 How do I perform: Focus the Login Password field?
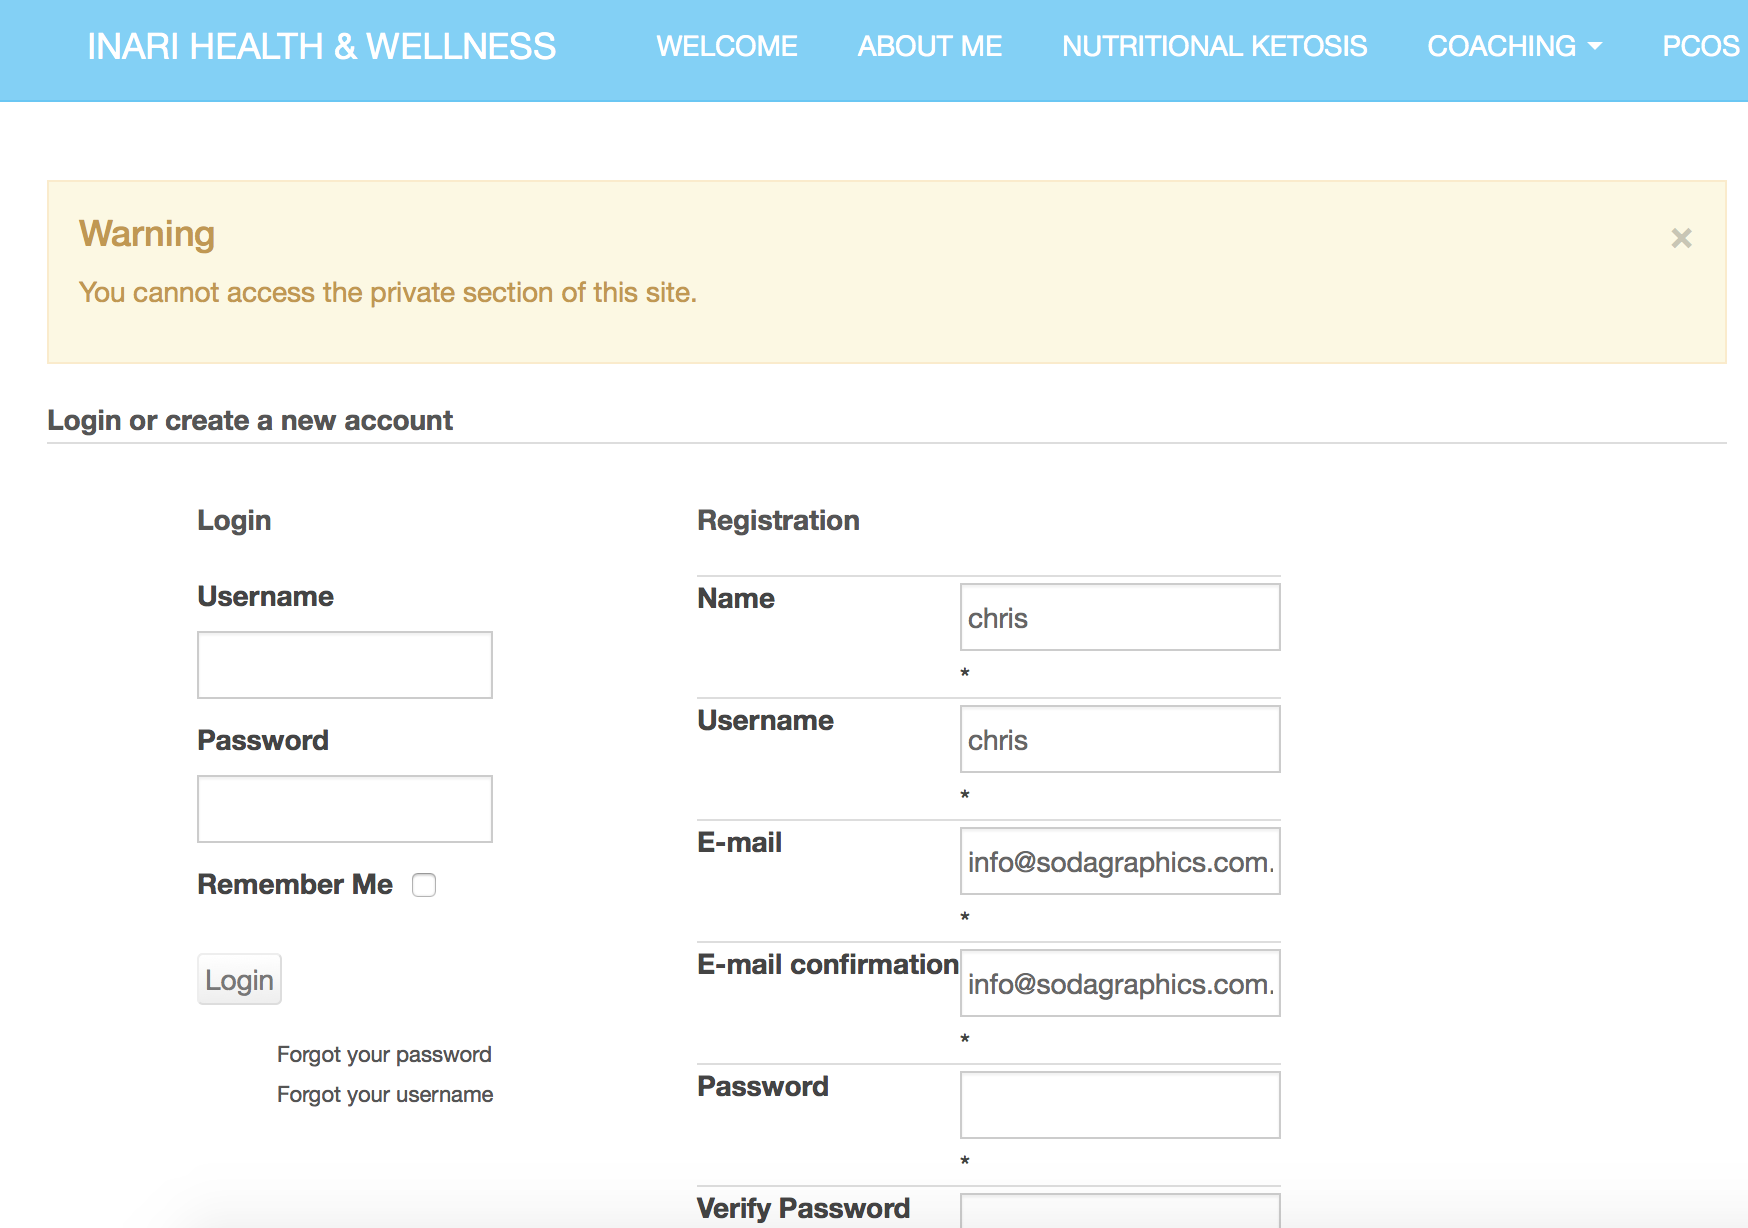pos(345,809)
